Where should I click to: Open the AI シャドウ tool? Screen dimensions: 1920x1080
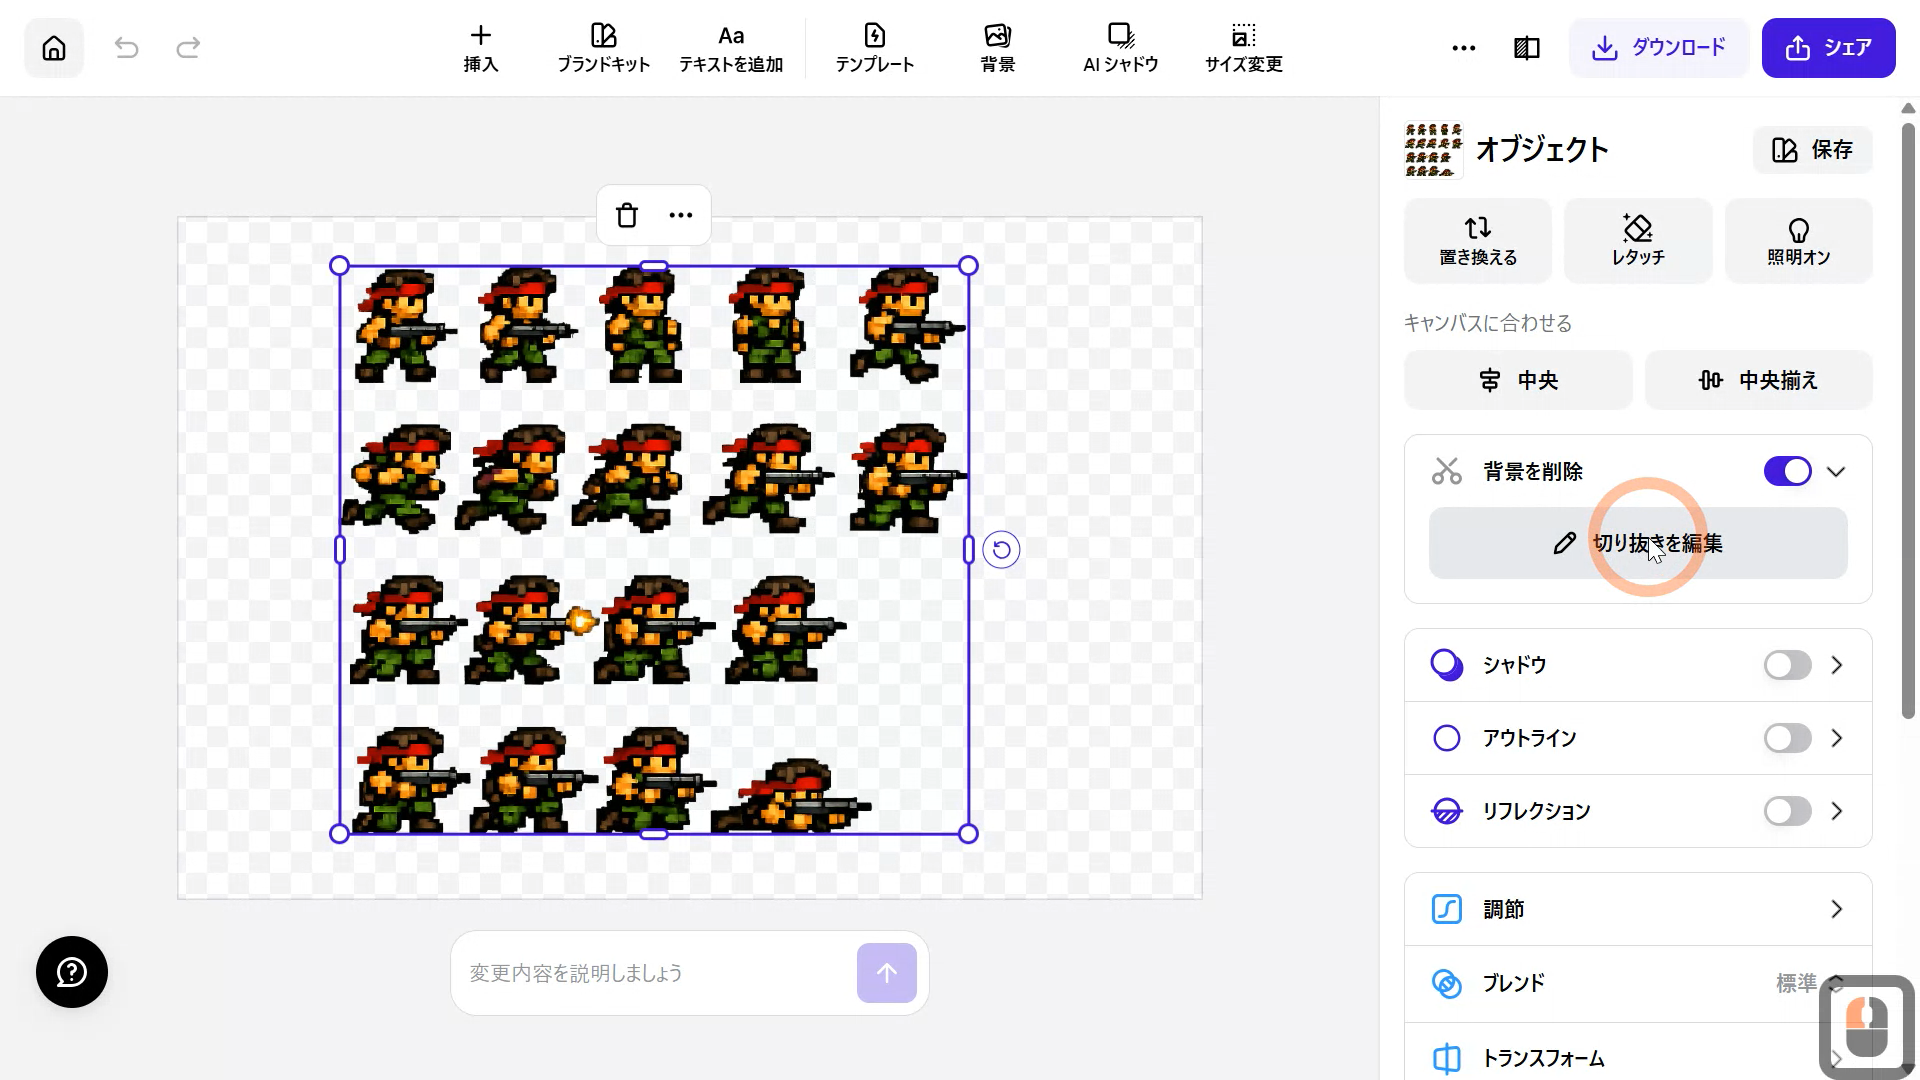point(1121,48)
